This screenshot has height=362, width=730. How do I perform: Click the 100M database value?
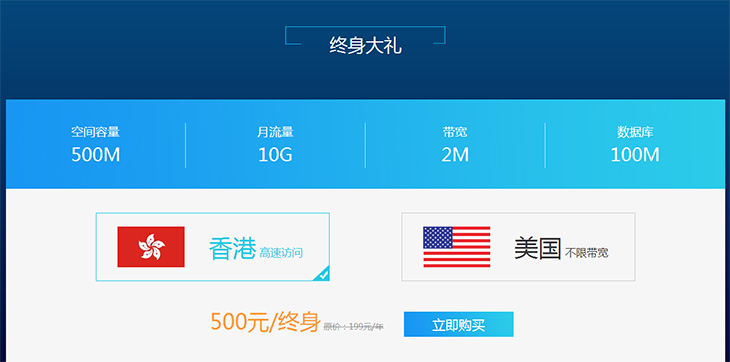[x=635, y=155]
